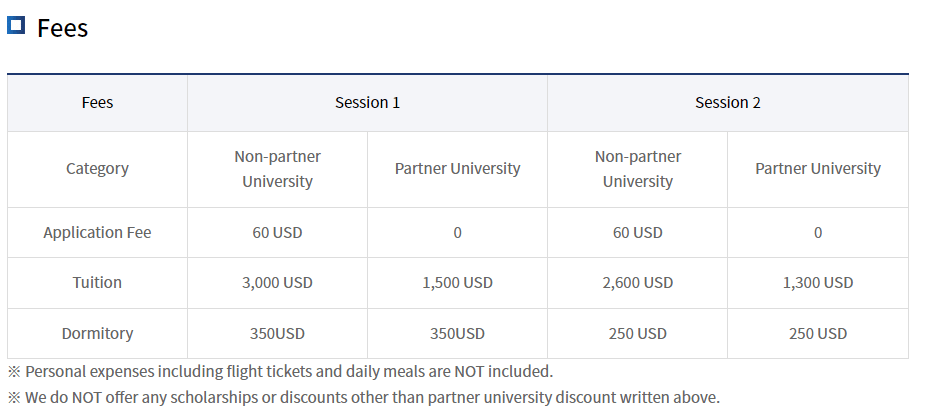
Task: Click Session 1 Partner University cell
Action: click(457, 168)
